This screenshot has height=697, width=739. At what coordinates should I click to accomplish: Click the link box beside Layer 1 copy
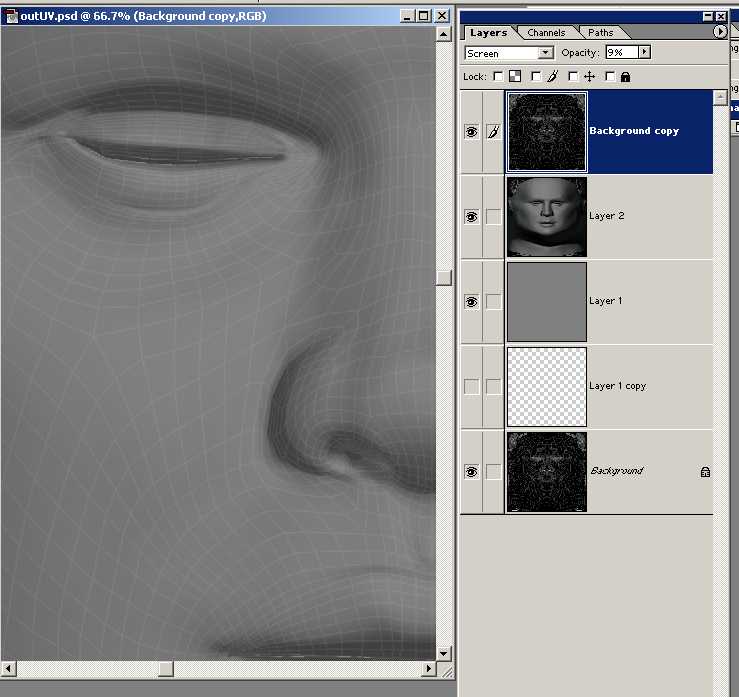point(493,387)
